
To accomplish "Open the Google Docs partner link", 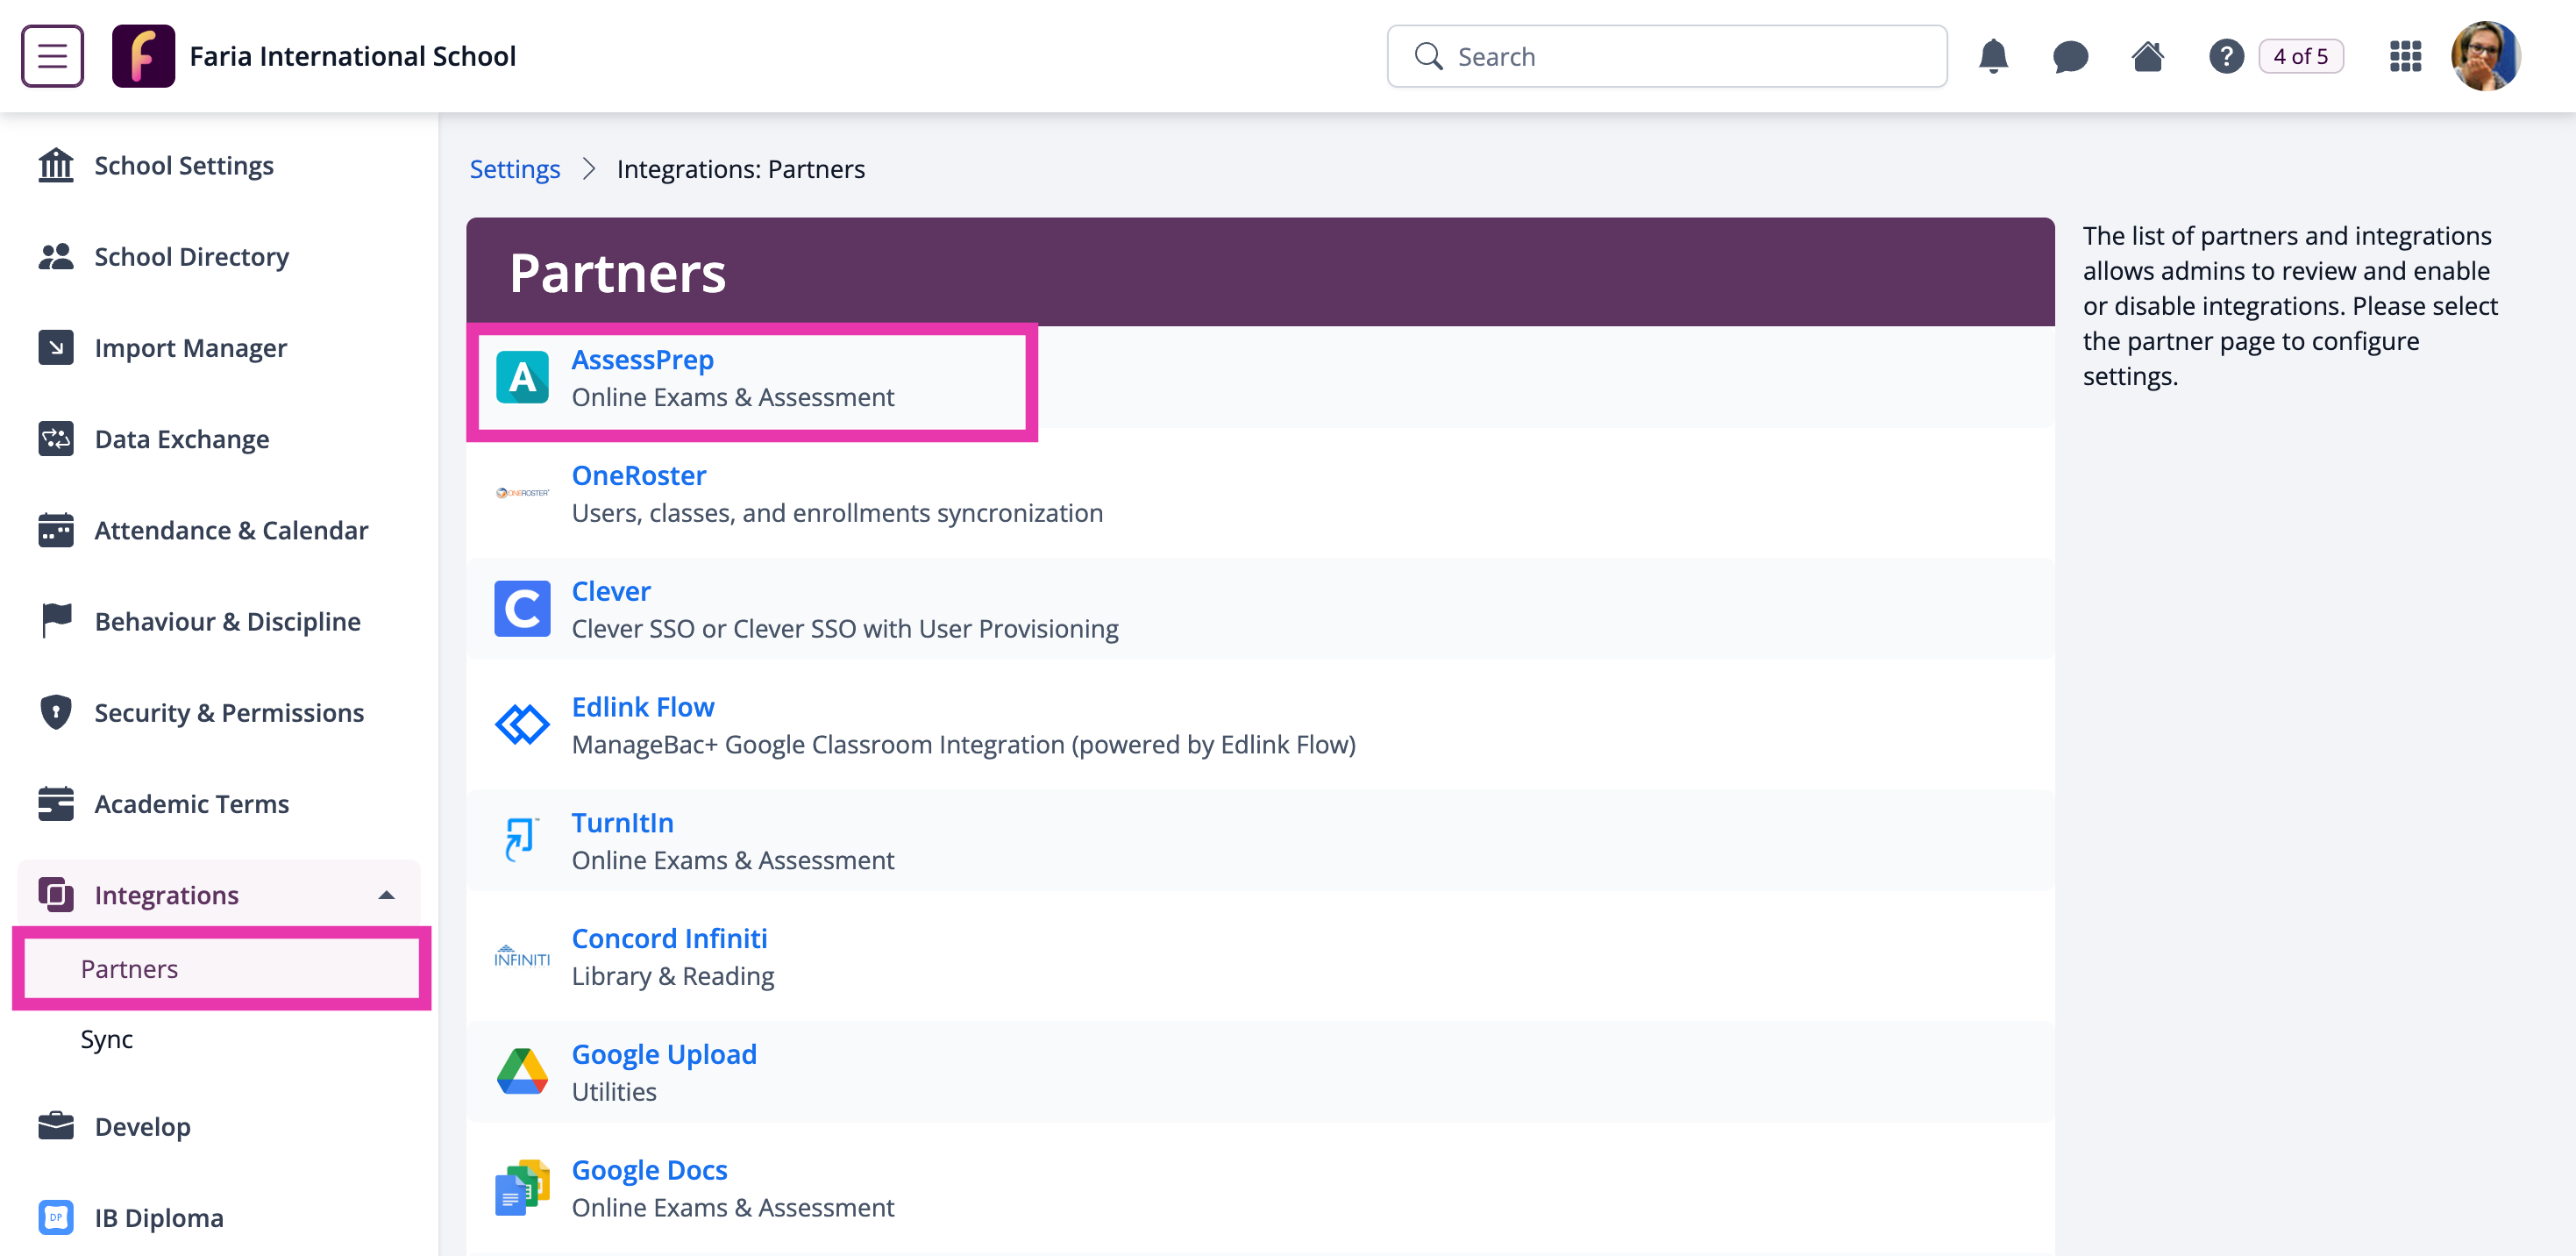I will pos(650,1171).
